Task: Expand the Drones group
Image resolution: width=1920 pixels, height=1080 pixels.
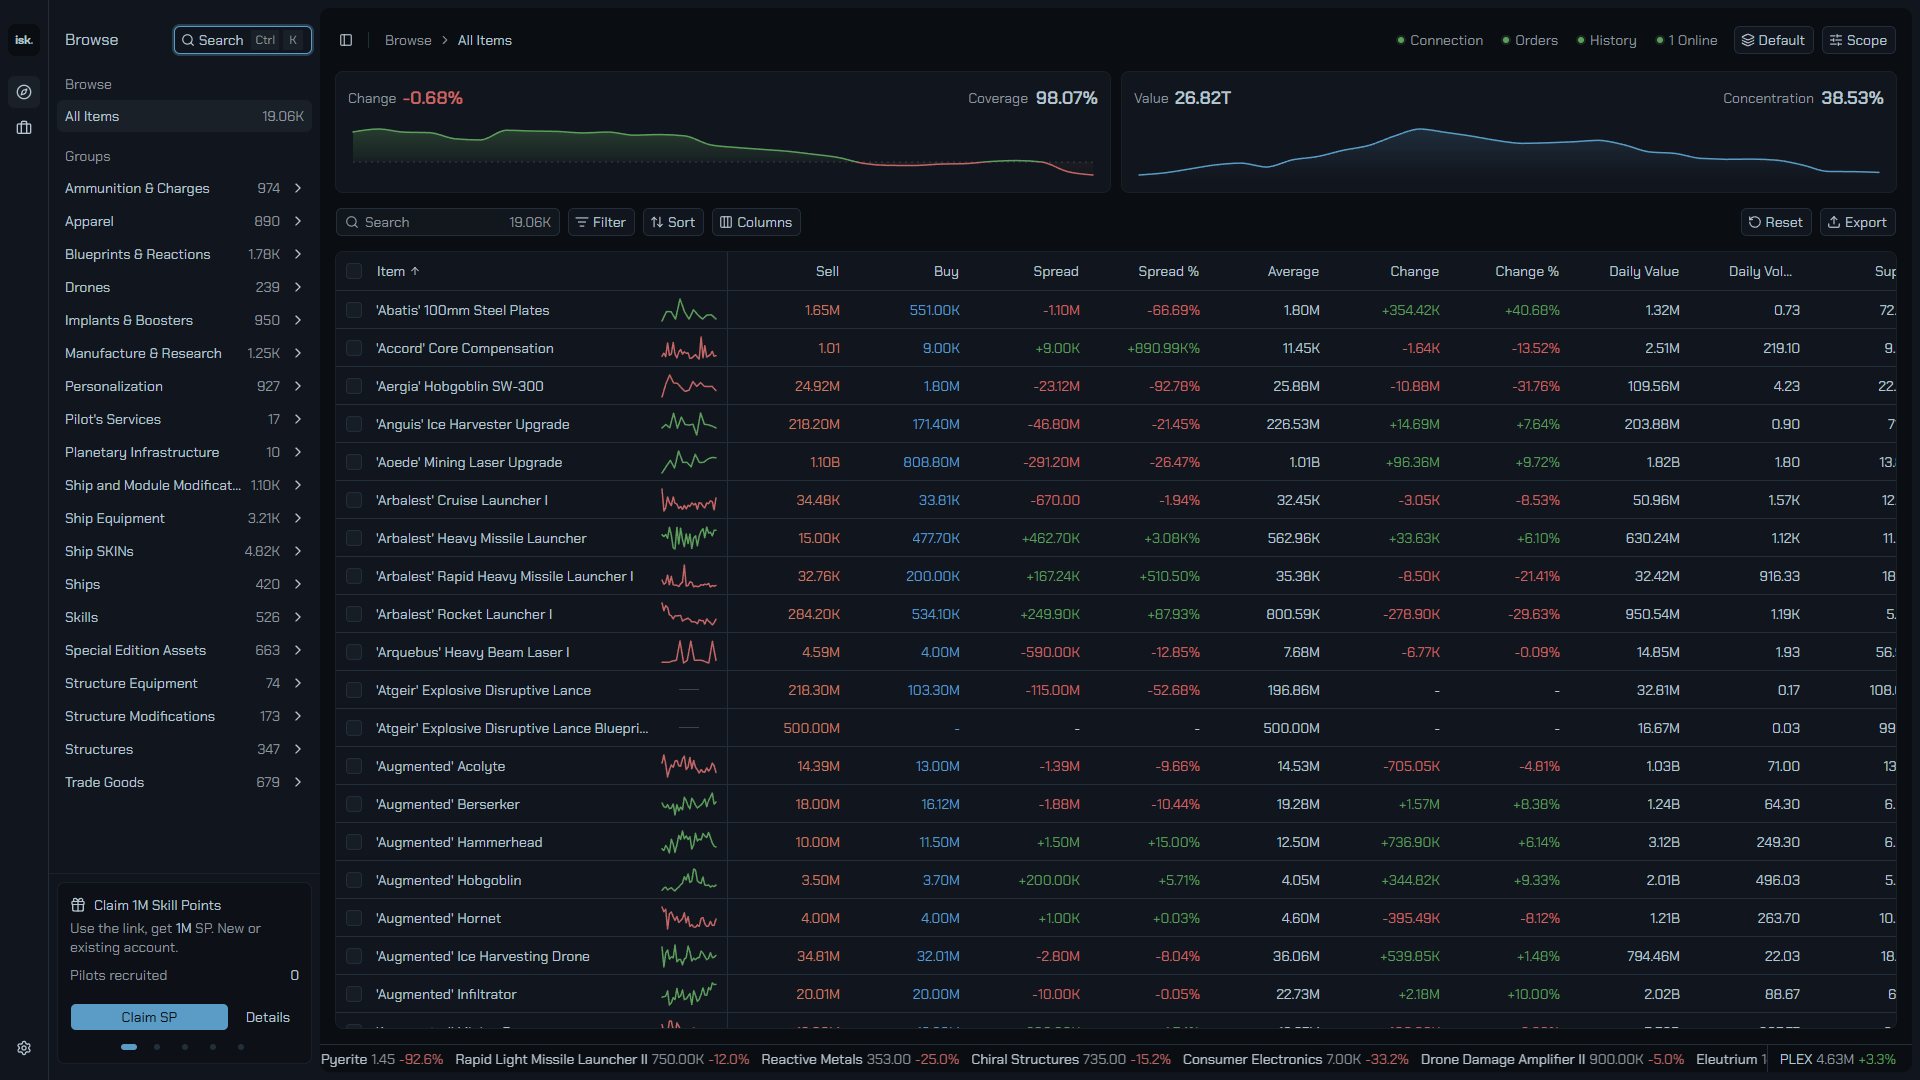Action: [298, 287]
